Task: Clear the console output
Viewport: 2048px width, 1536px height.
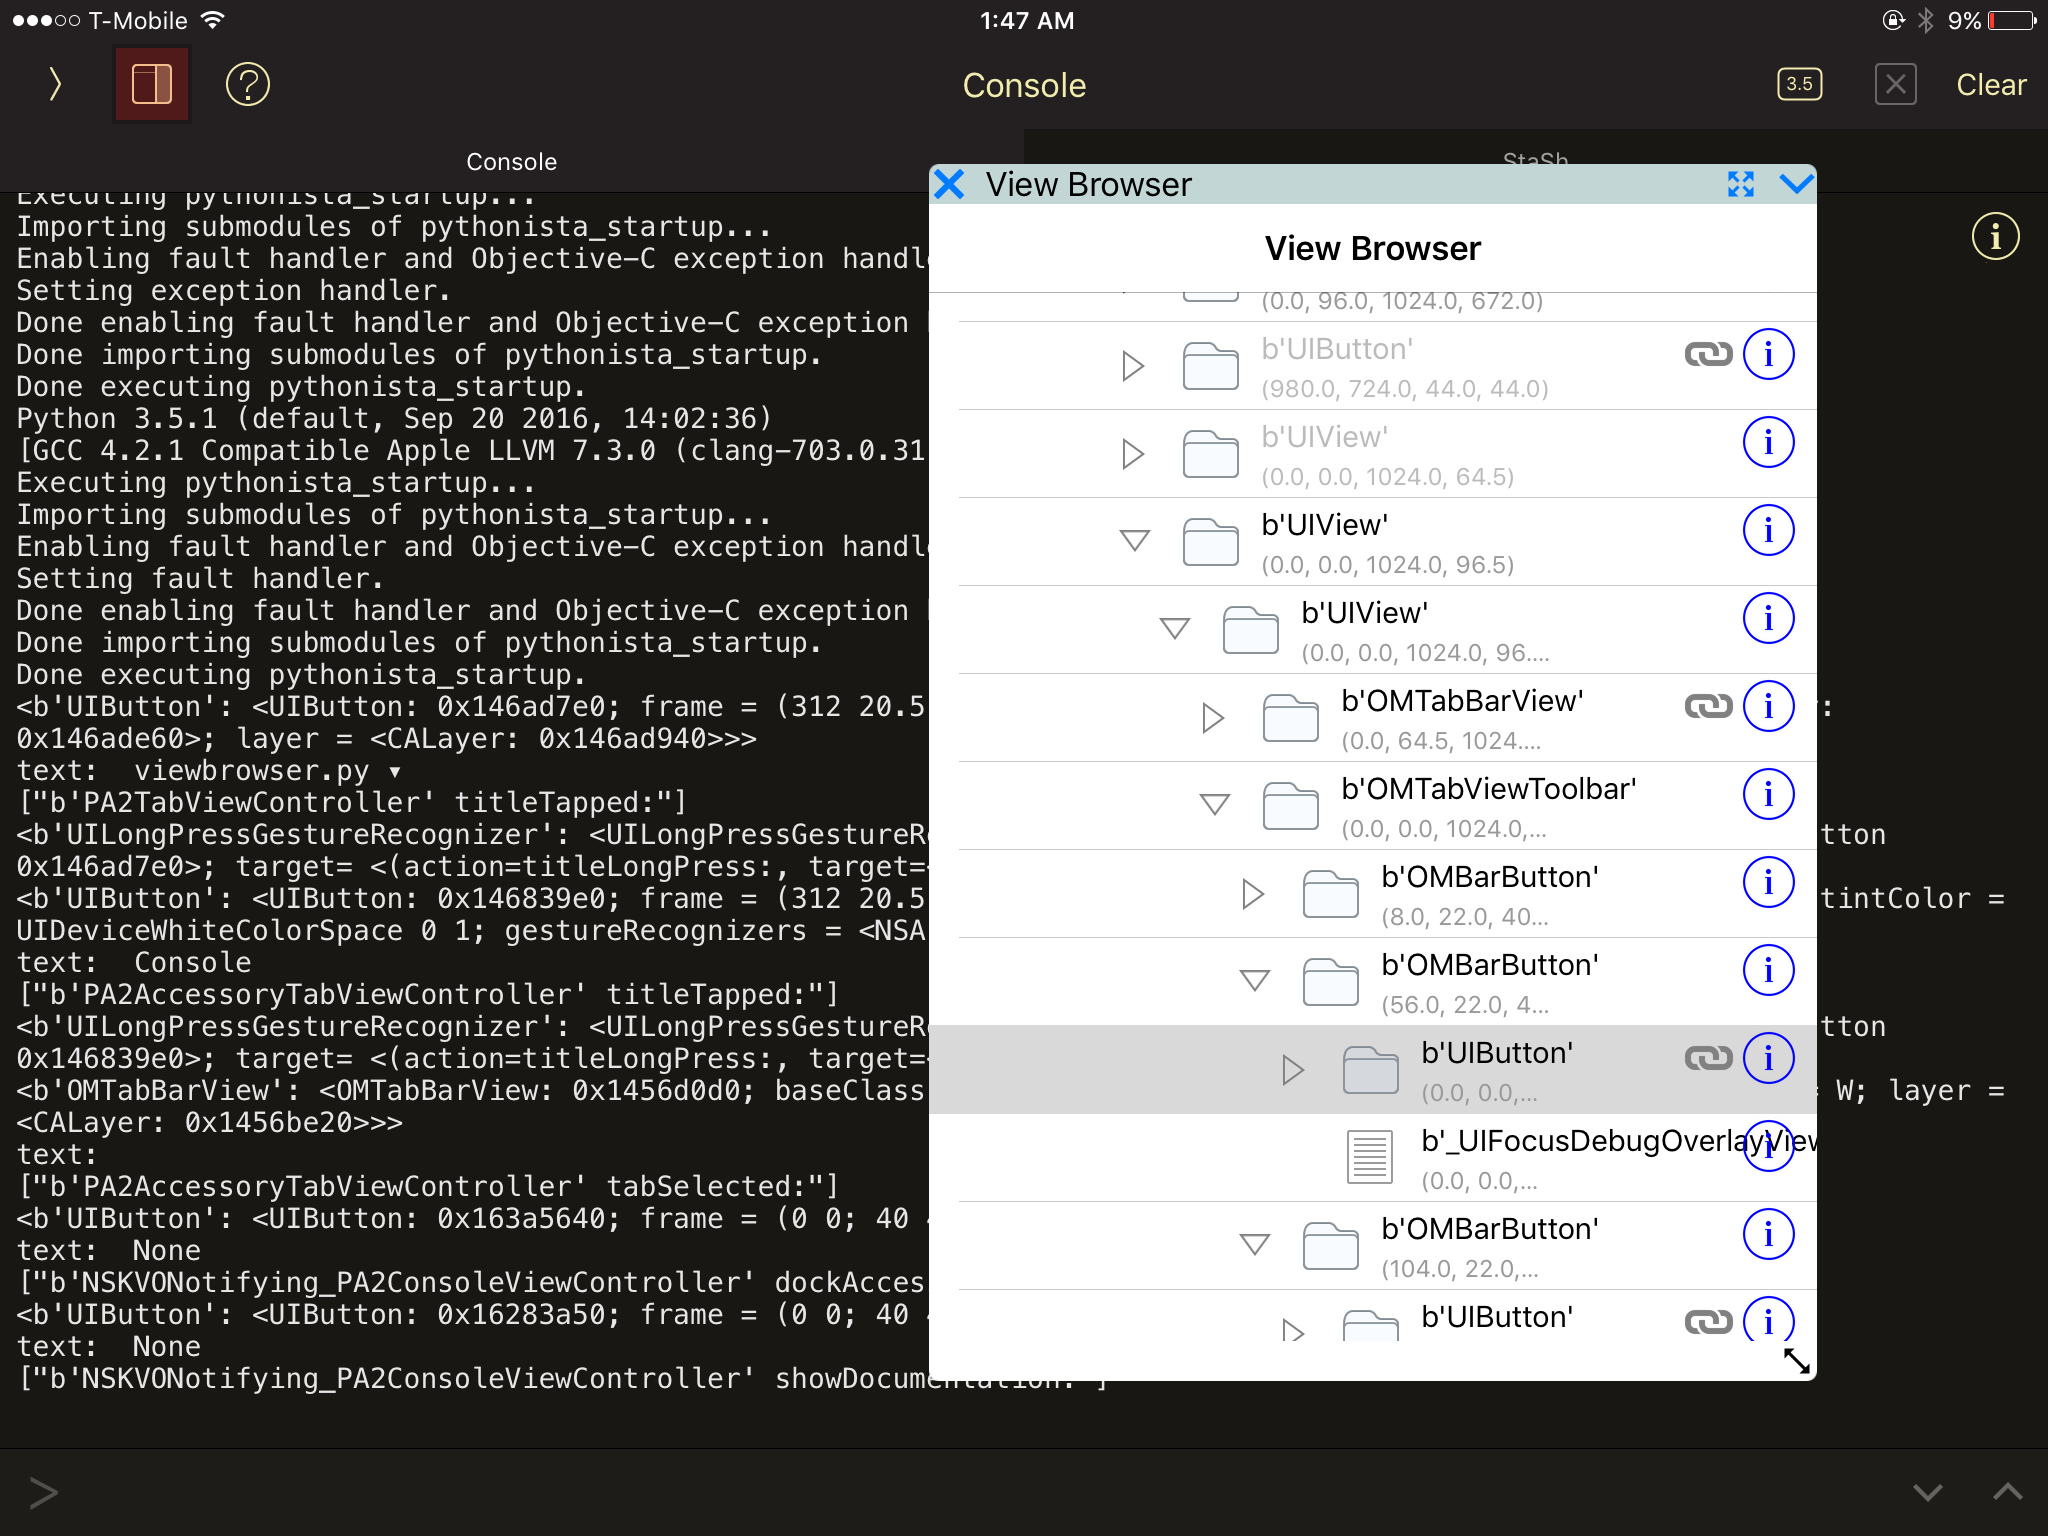Action: [x=1990, y=85]
